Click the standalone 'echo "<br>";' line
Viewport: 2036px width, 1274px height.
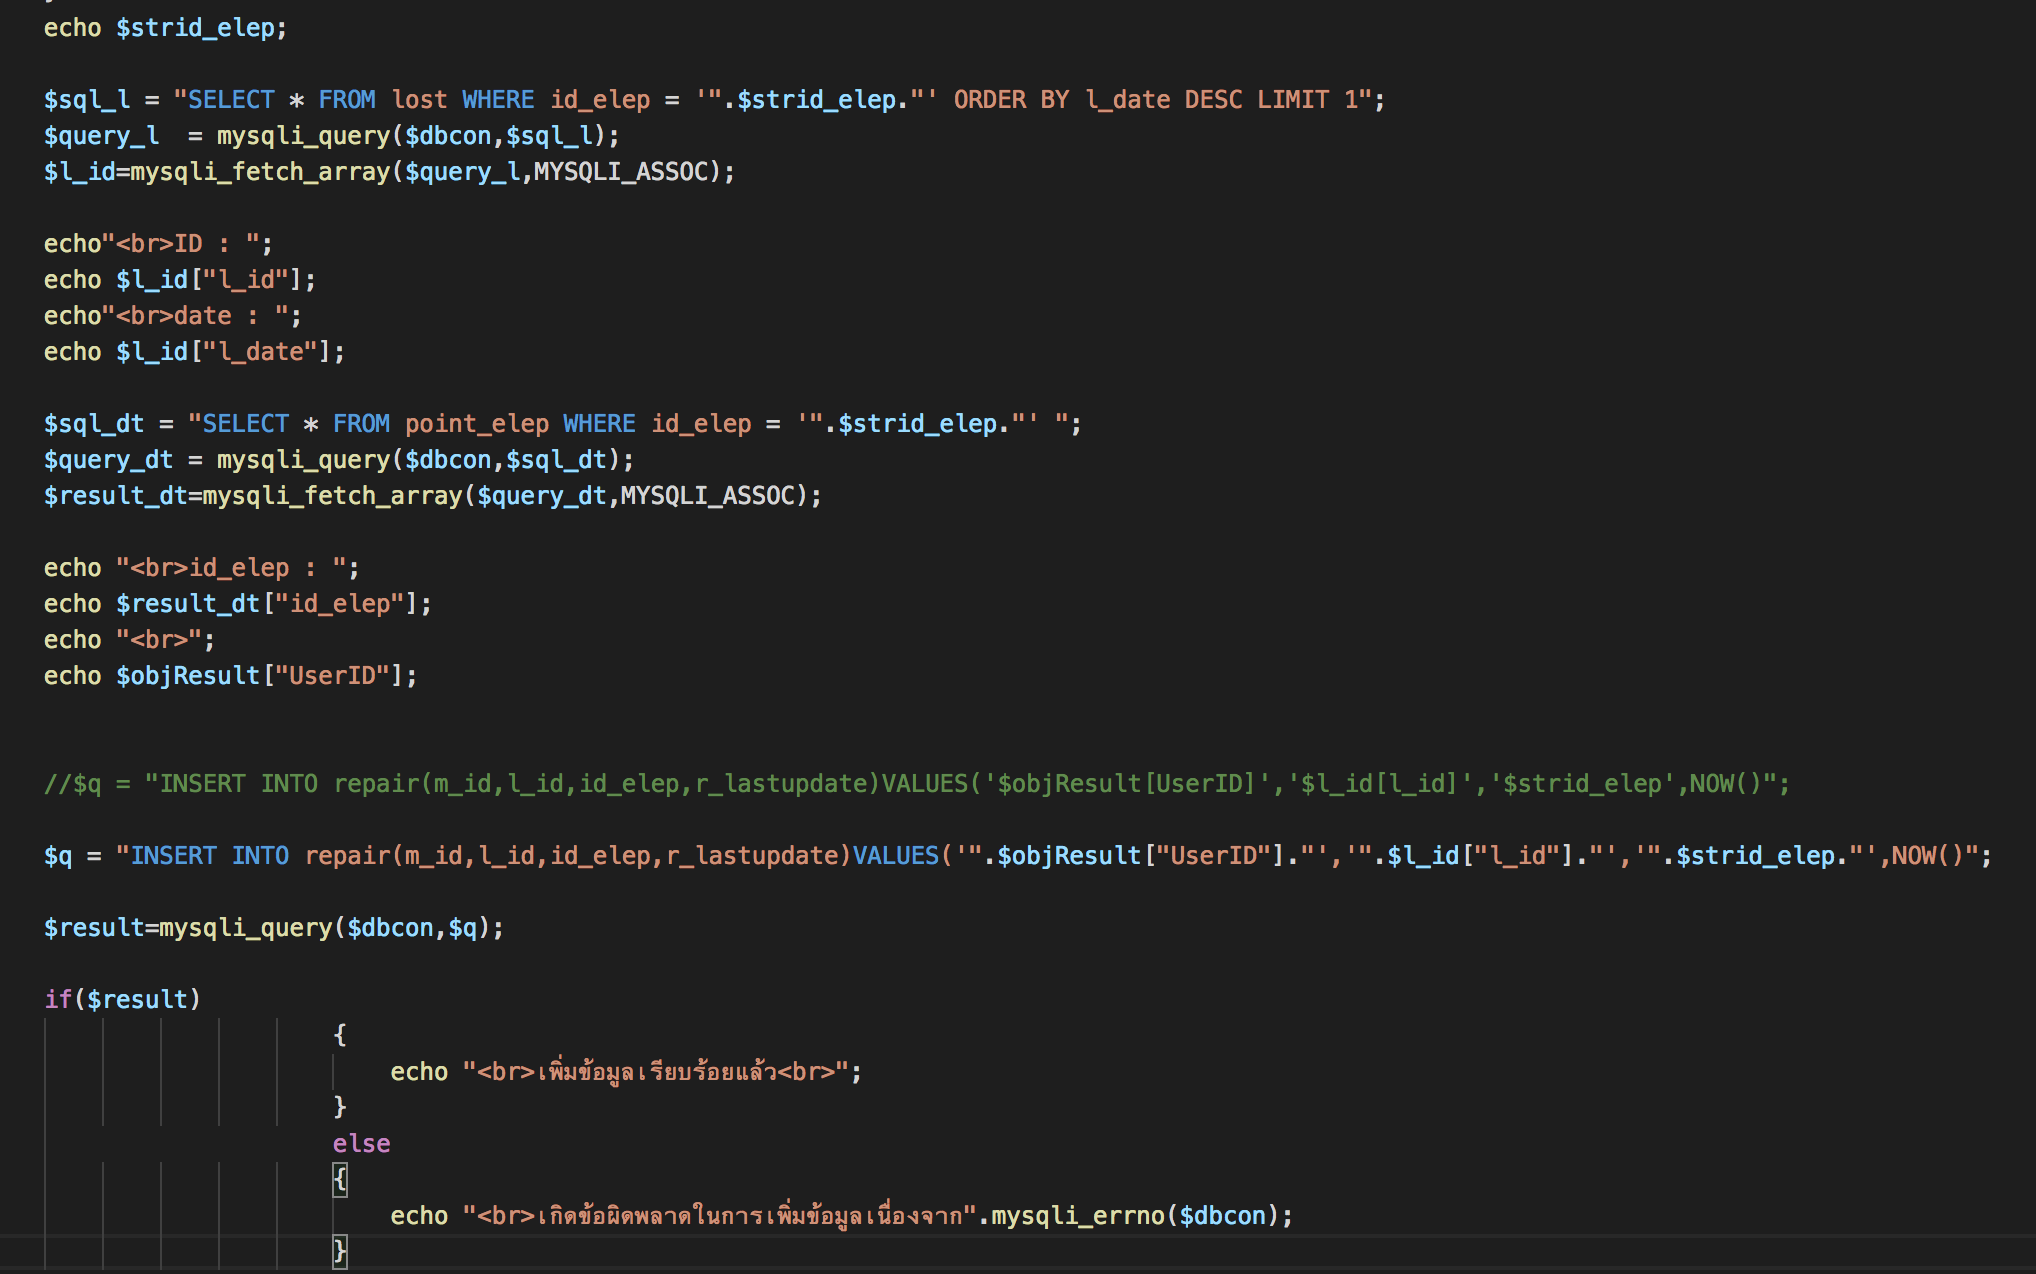coord(129,640)
